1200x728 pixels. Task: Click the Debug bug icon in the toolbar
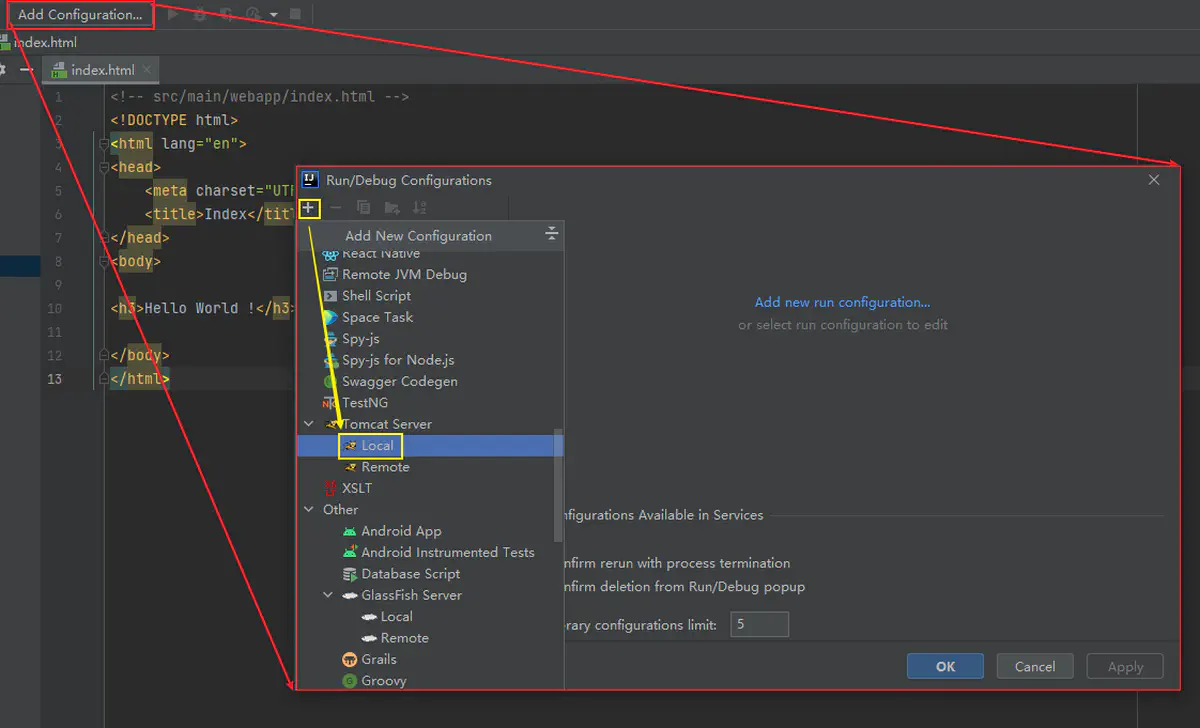point(200,14)
